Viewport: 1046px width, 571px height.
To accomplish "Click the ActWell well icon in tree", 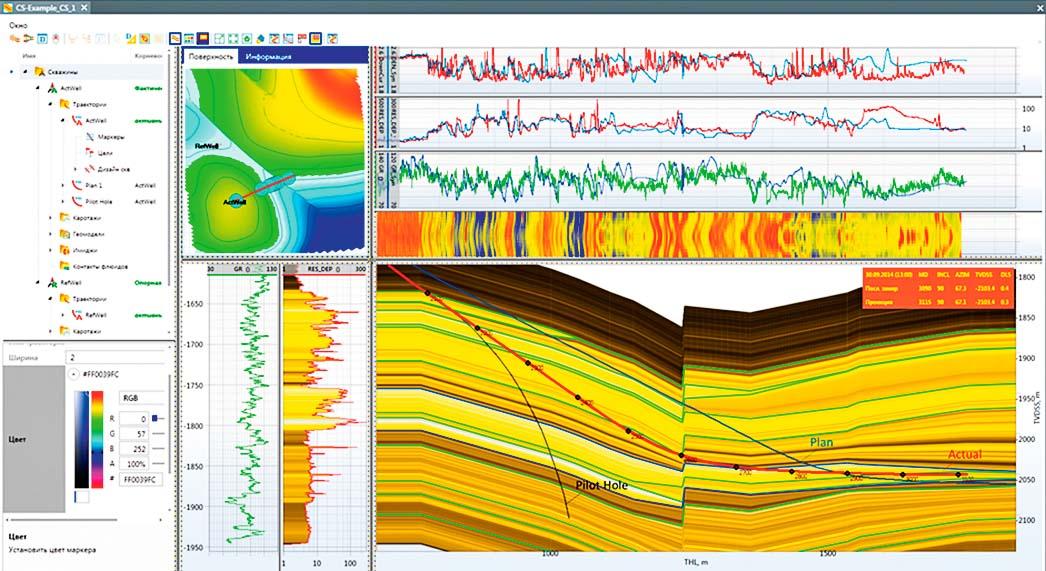I will [53, 88].
